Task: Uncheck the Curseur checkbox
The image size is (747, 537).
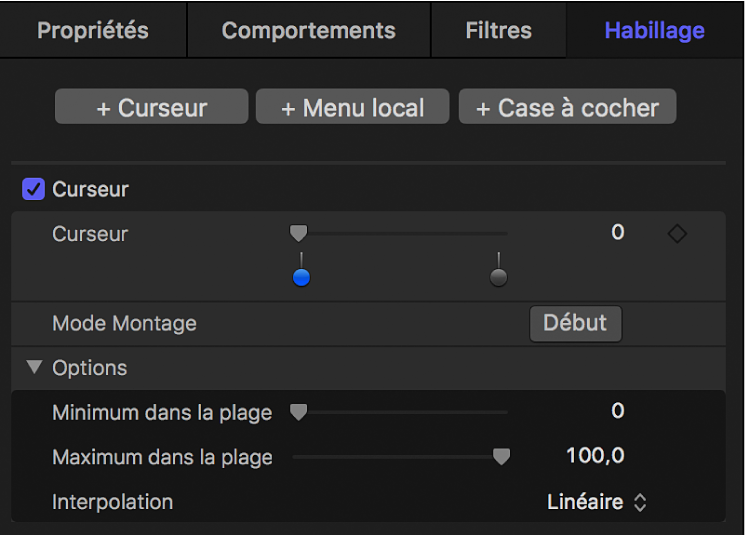Action: [x=33, y=189]
